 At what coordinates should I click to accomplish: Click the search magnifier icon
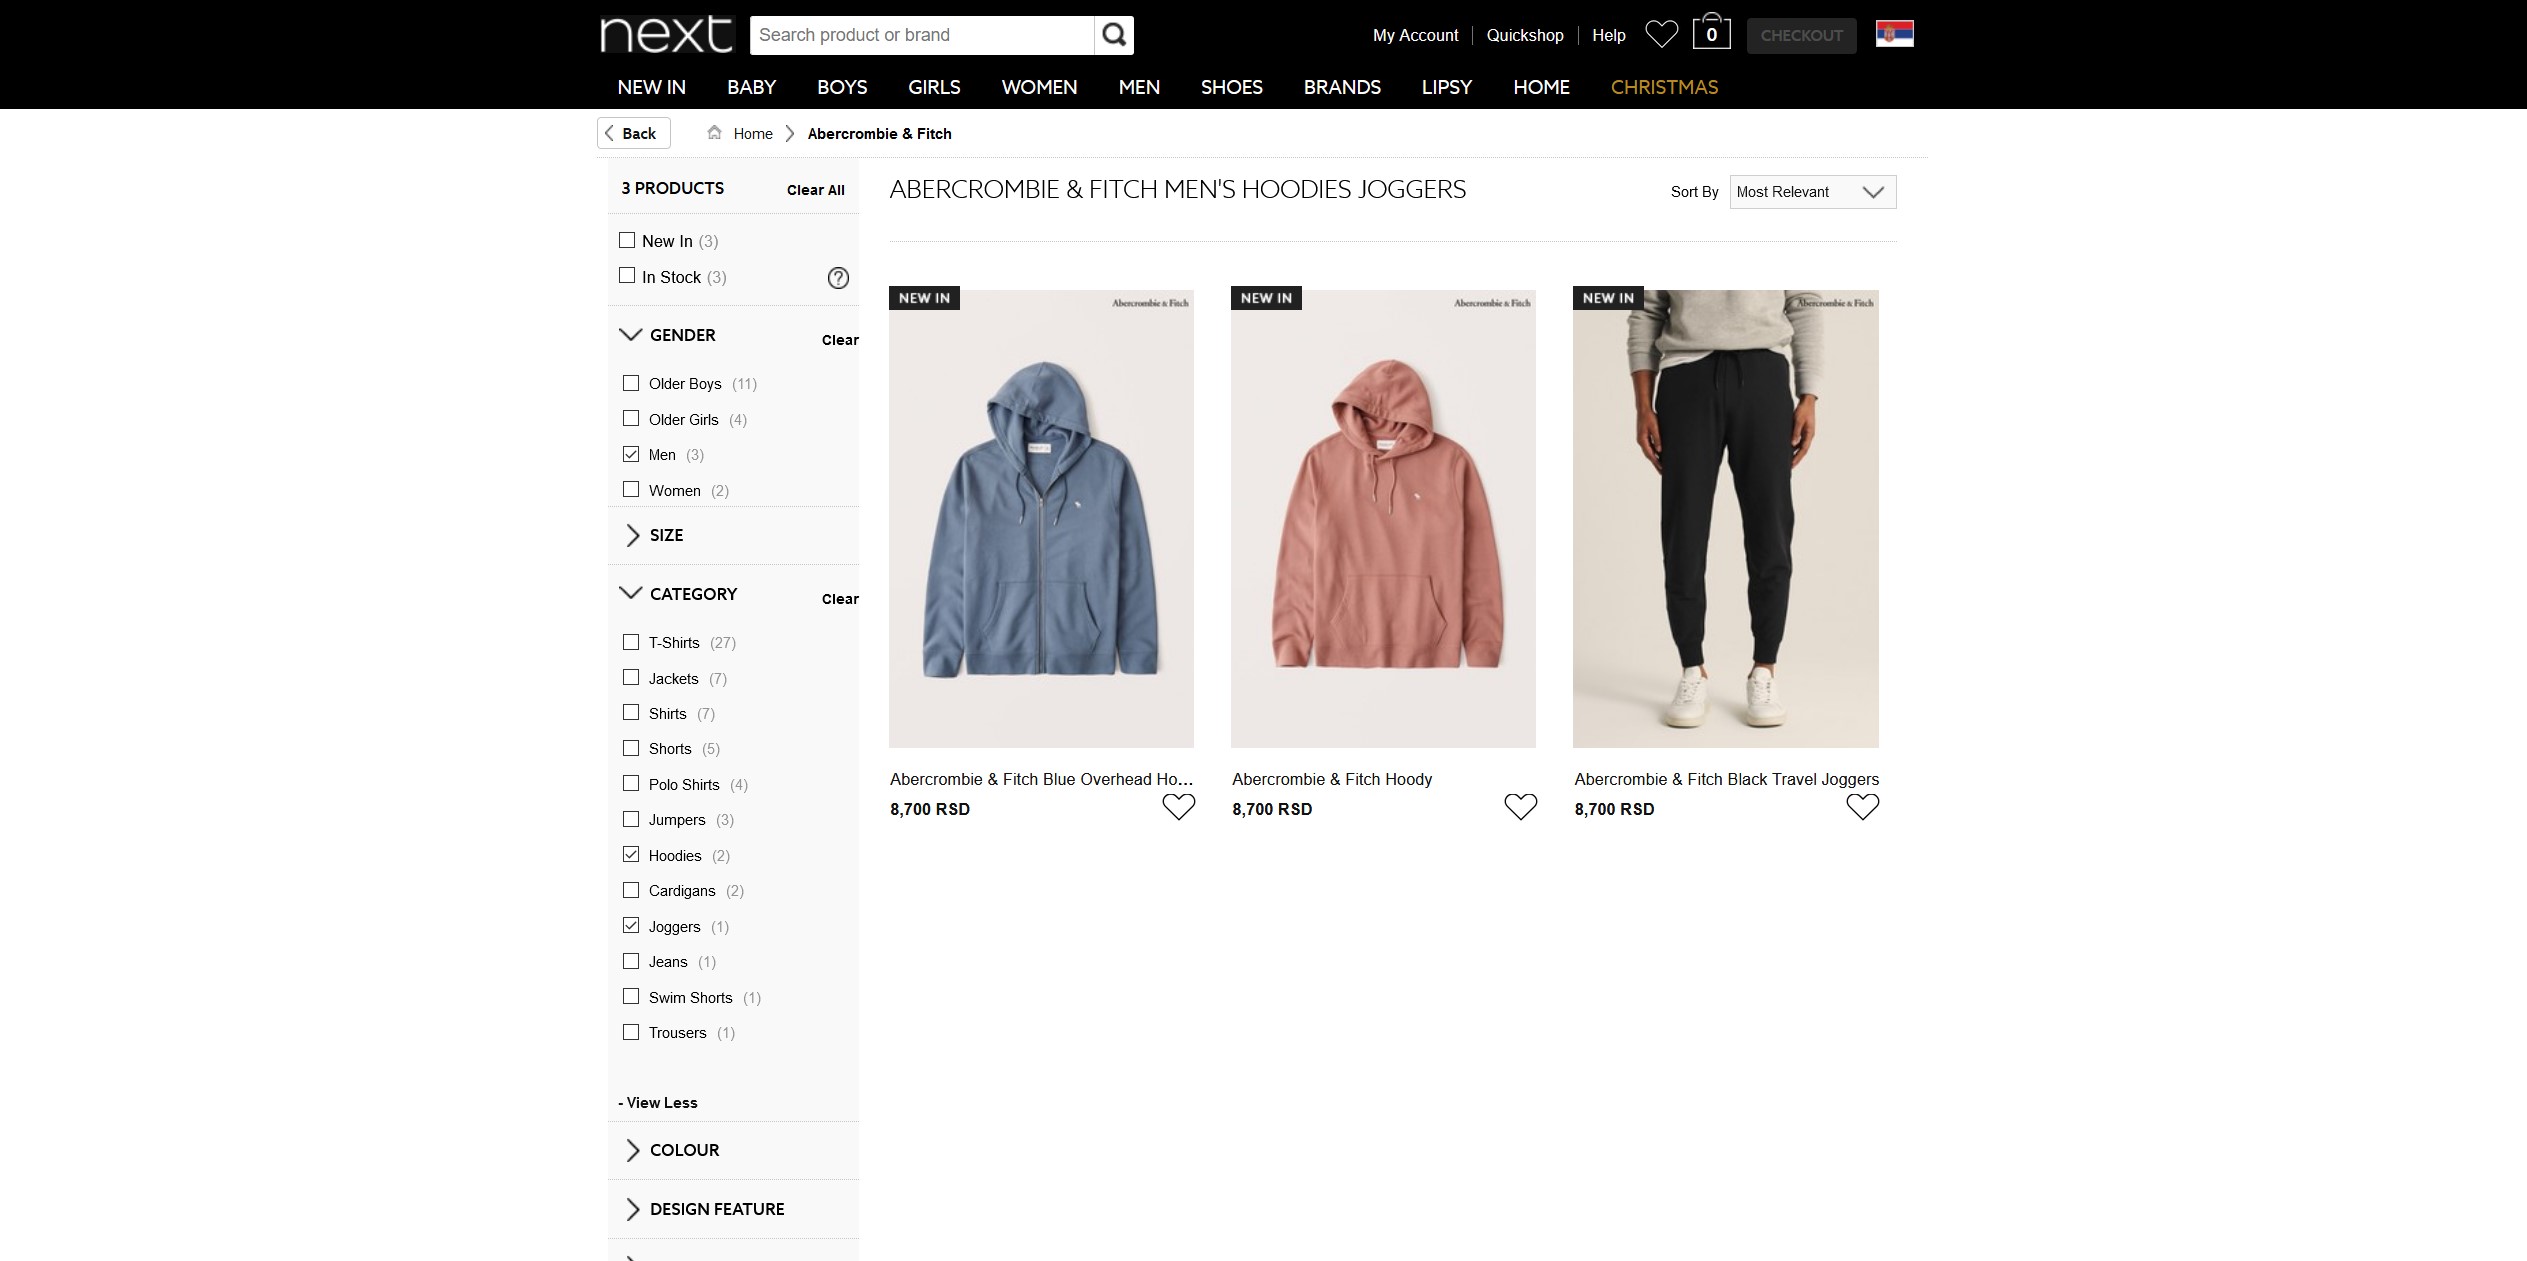(1113, 35)
